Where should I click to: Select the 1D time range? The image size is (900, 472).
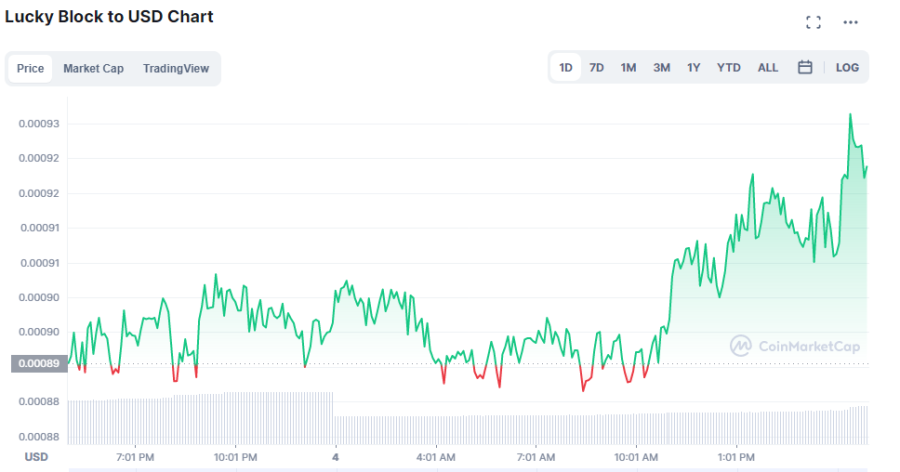coord(565,68)
